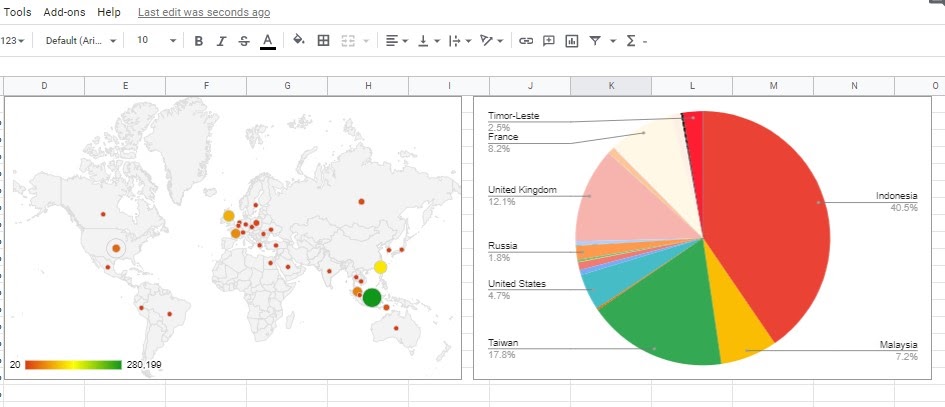Open the font family dropdown
This screenshot has width=945, height=407.
(x=81, y=40)
